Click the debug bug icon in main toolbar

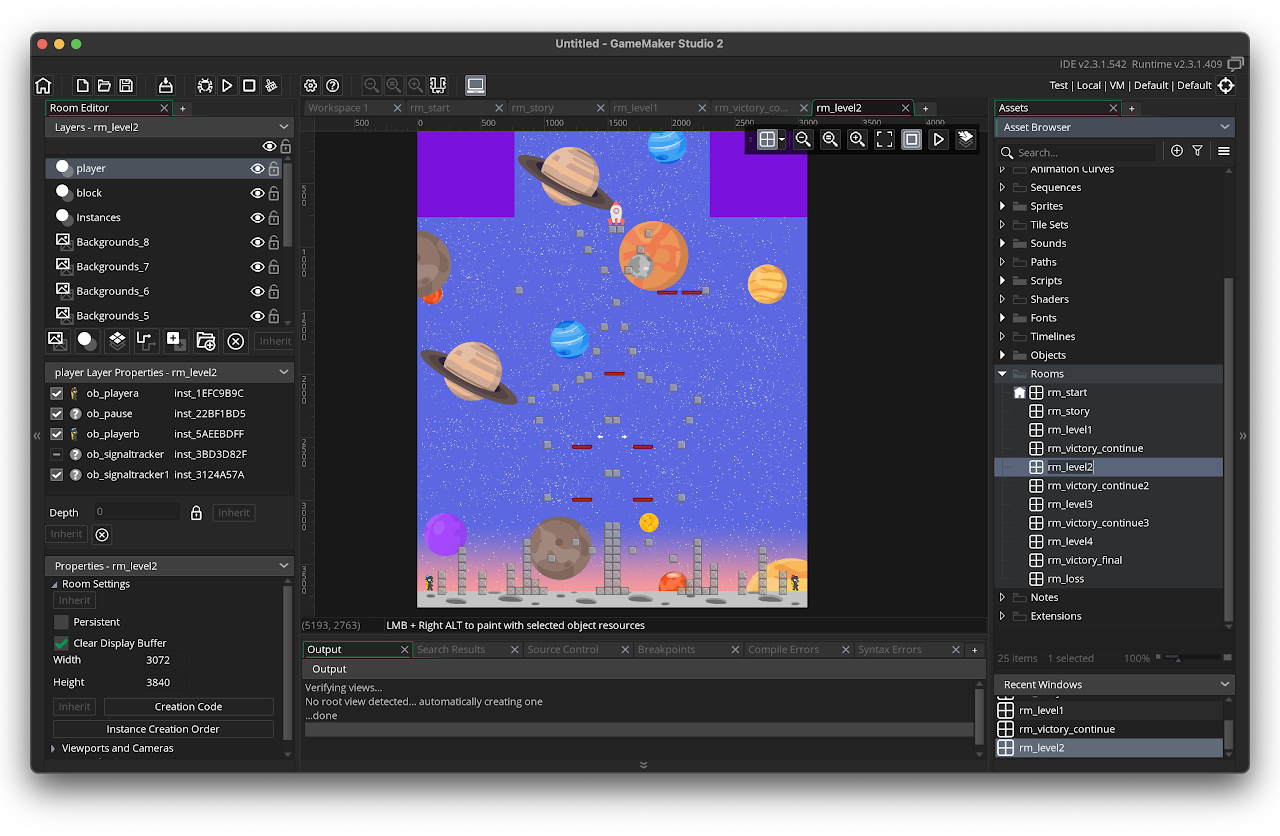(x=205, y=86)
